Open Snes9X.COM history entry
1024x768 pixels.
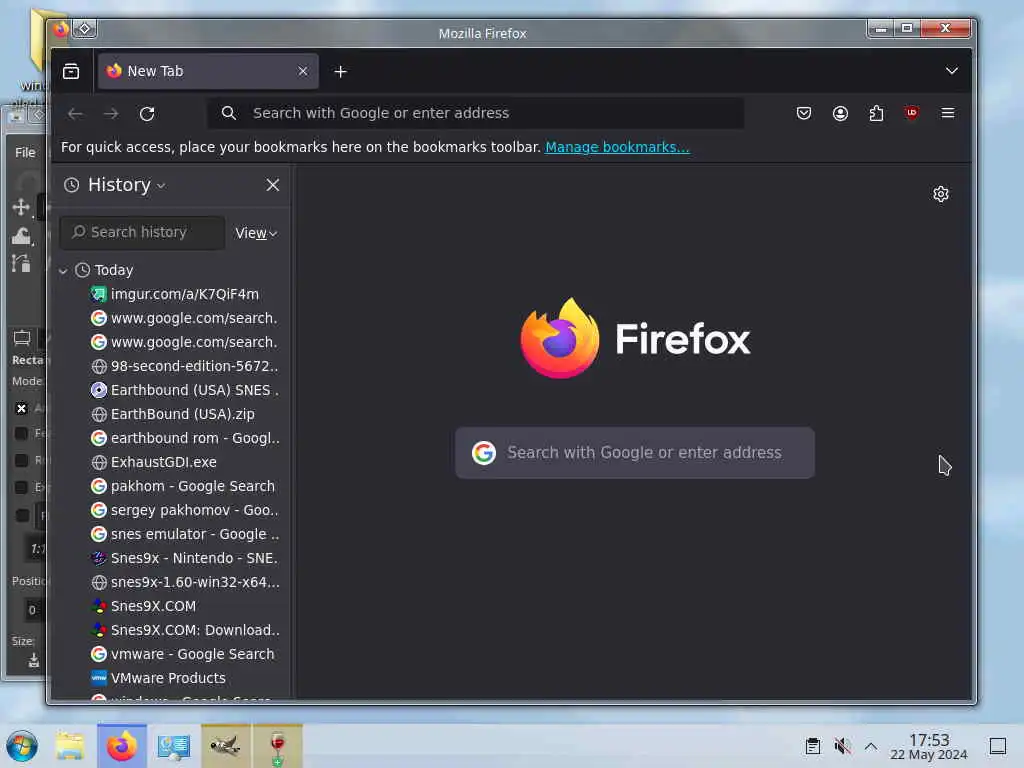143,606
